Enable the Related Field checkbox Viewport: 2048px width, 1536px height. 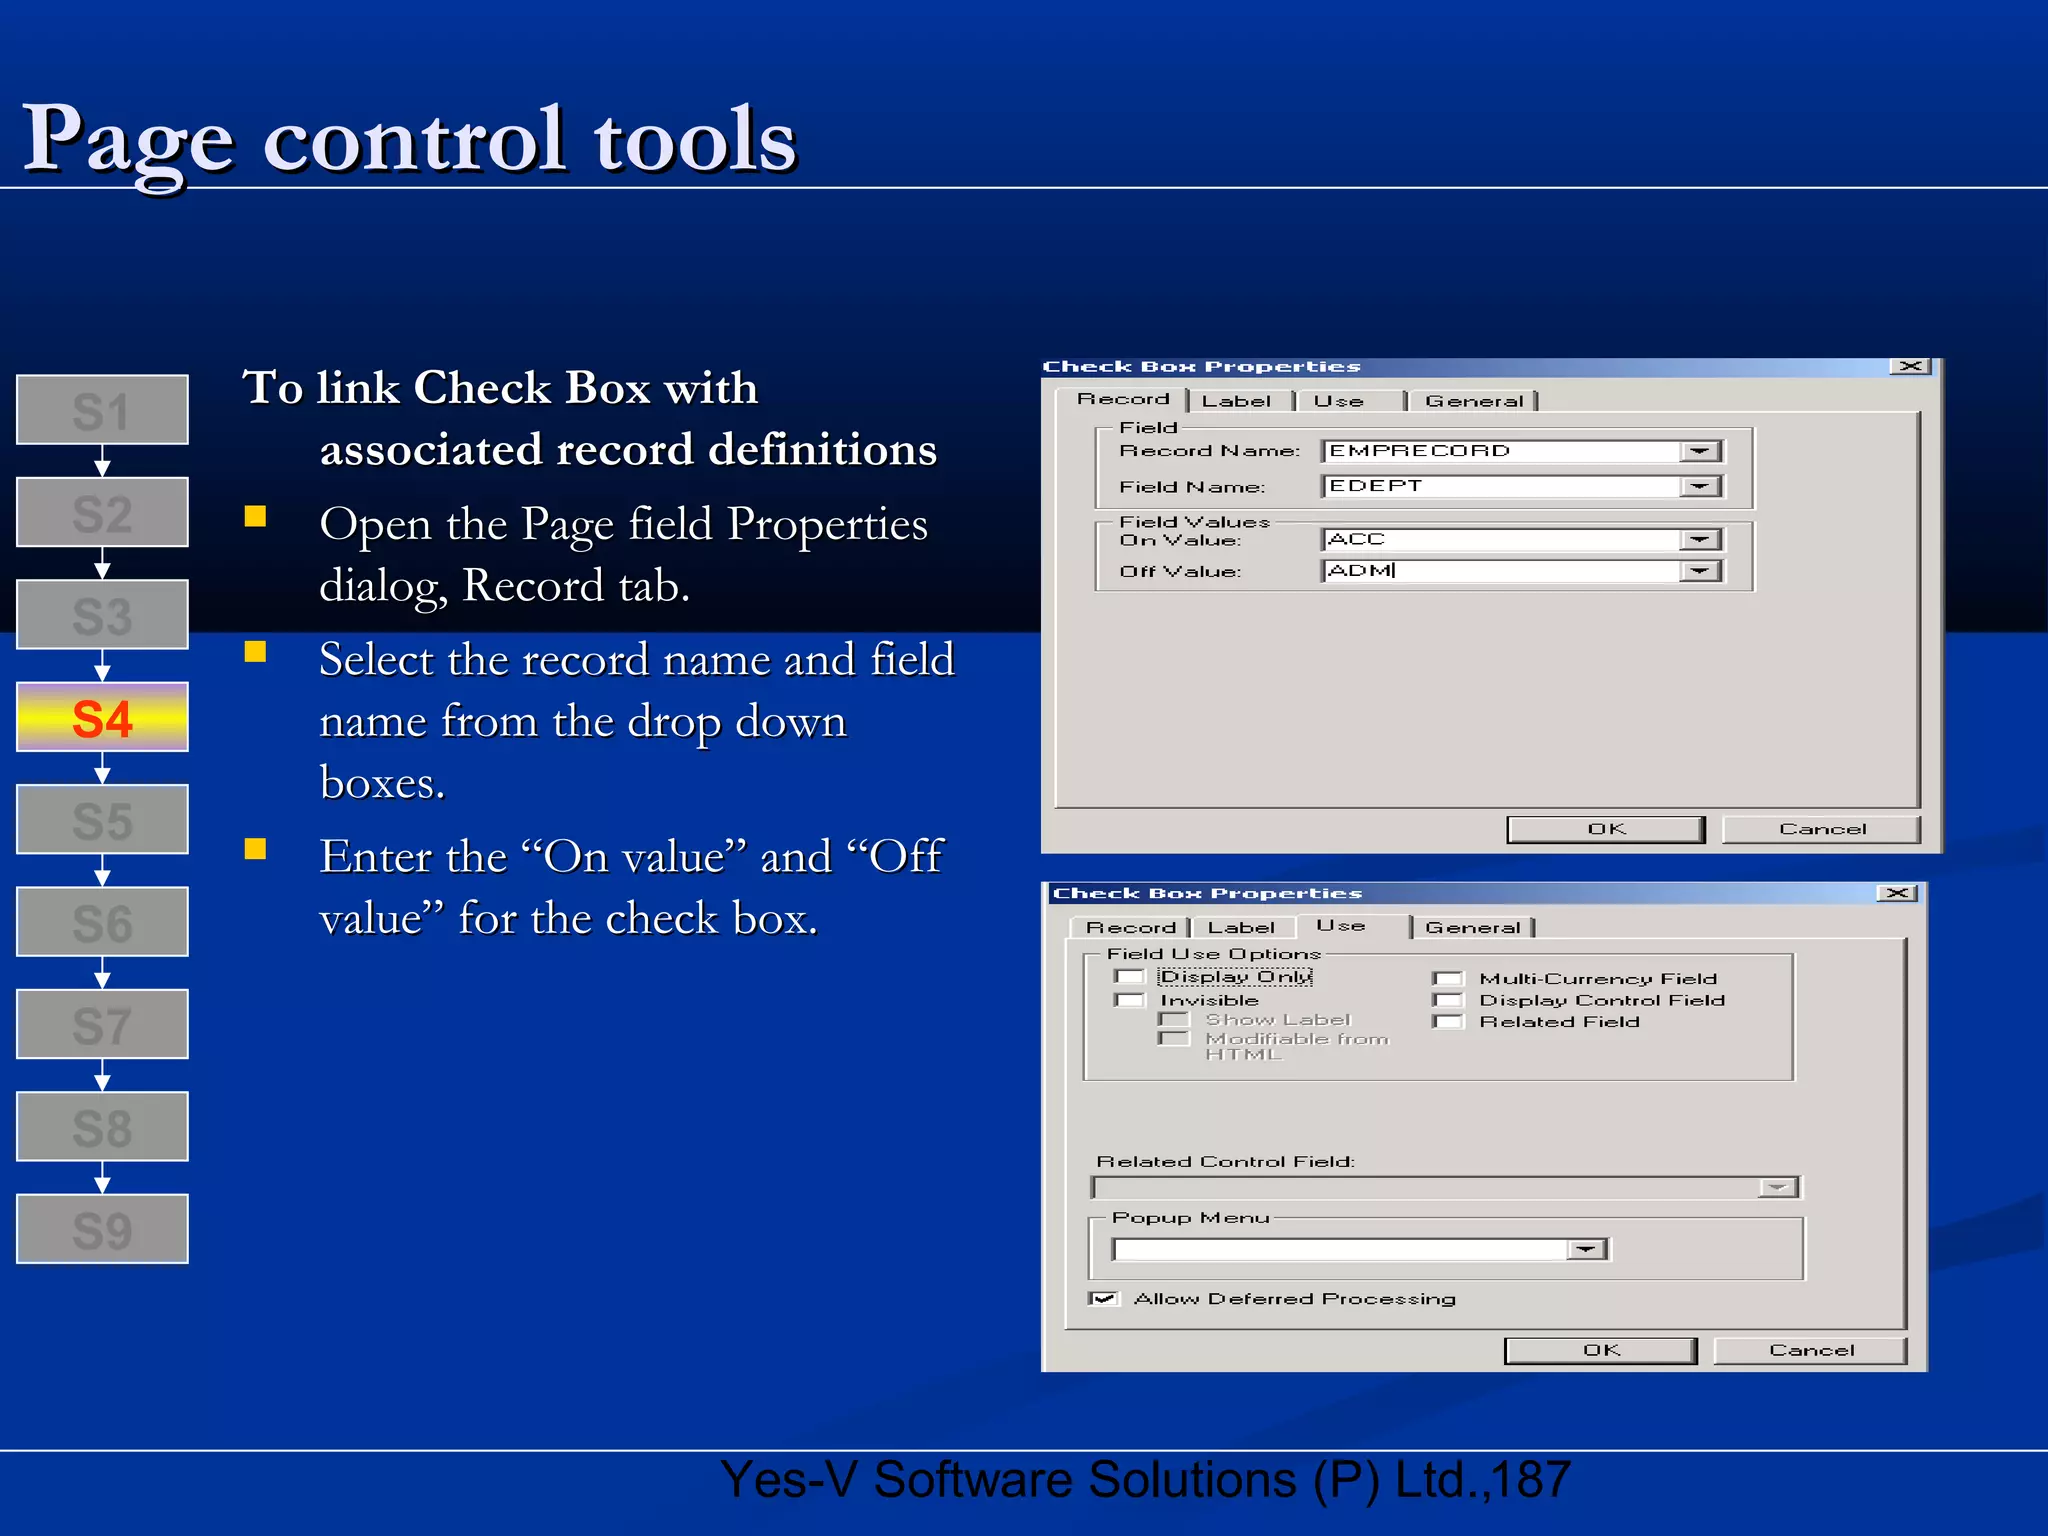1448,1022
